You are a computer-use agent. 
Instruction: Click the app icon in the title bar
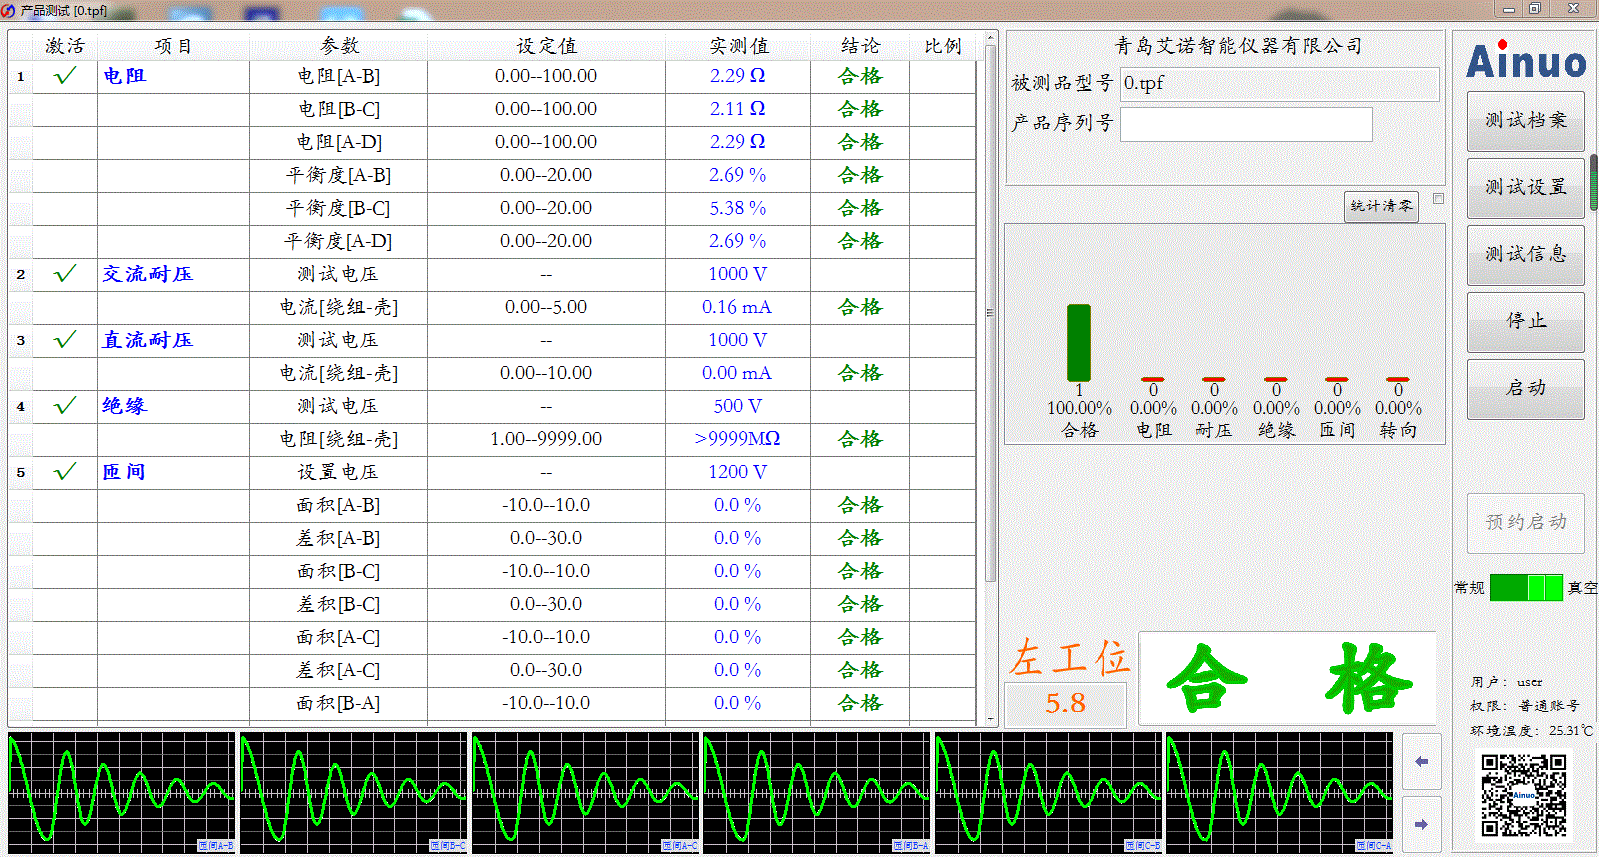[x=9, y=10]
